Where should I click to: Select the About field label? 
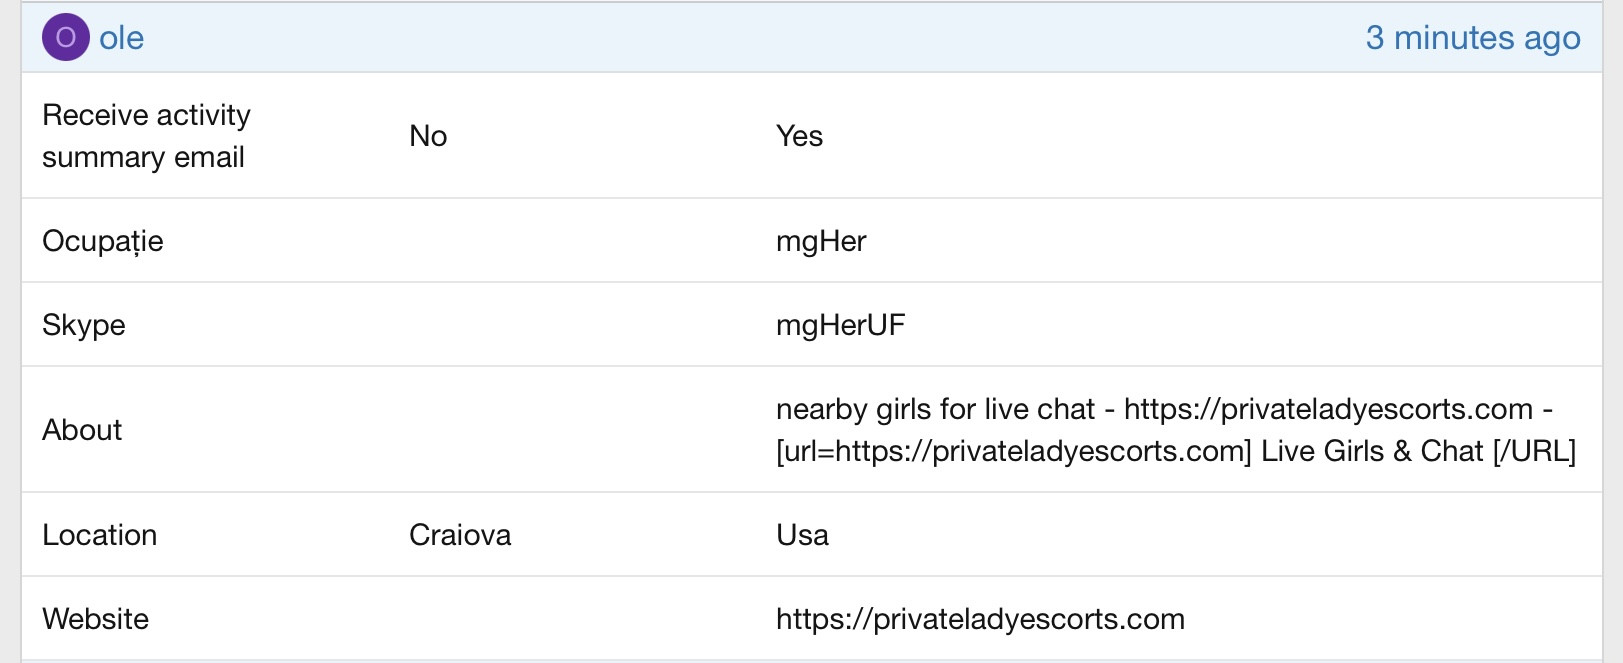tap(82, 430)
